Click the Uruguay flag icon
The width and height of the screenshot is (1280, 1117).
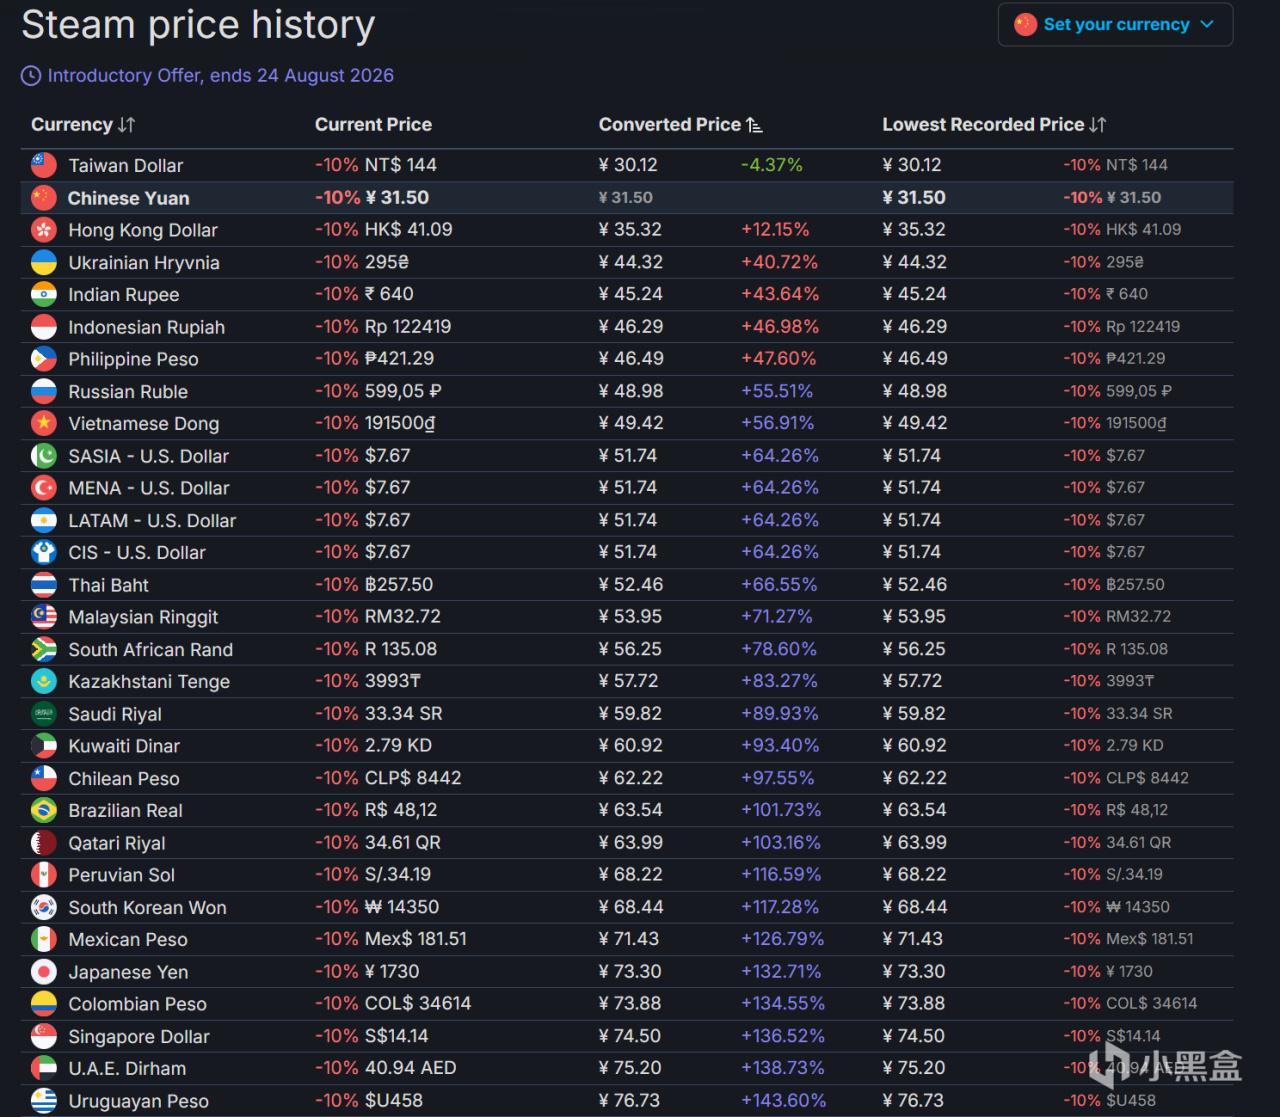coord(44,1101)
